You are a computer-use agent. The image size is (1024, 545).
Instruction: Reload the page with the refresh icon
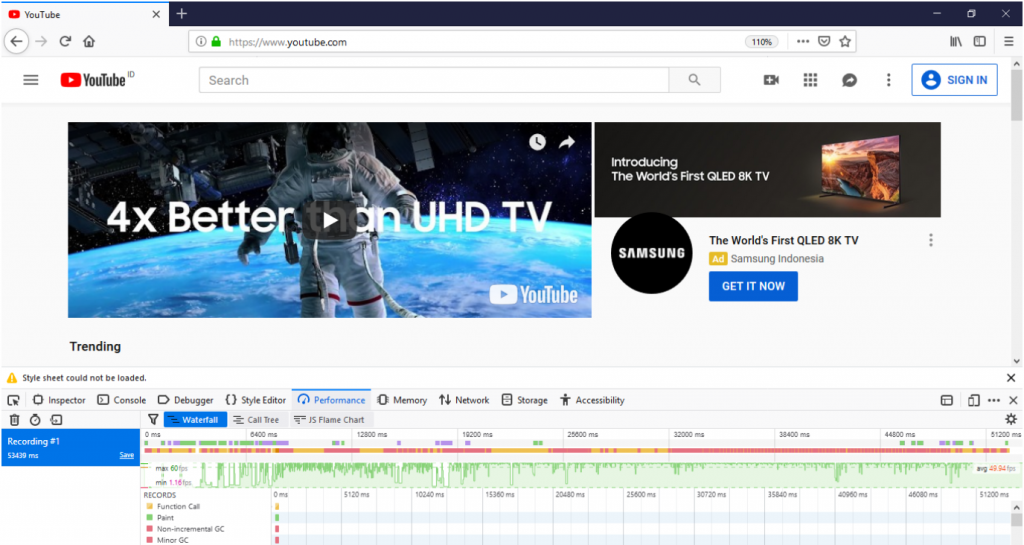65,41
